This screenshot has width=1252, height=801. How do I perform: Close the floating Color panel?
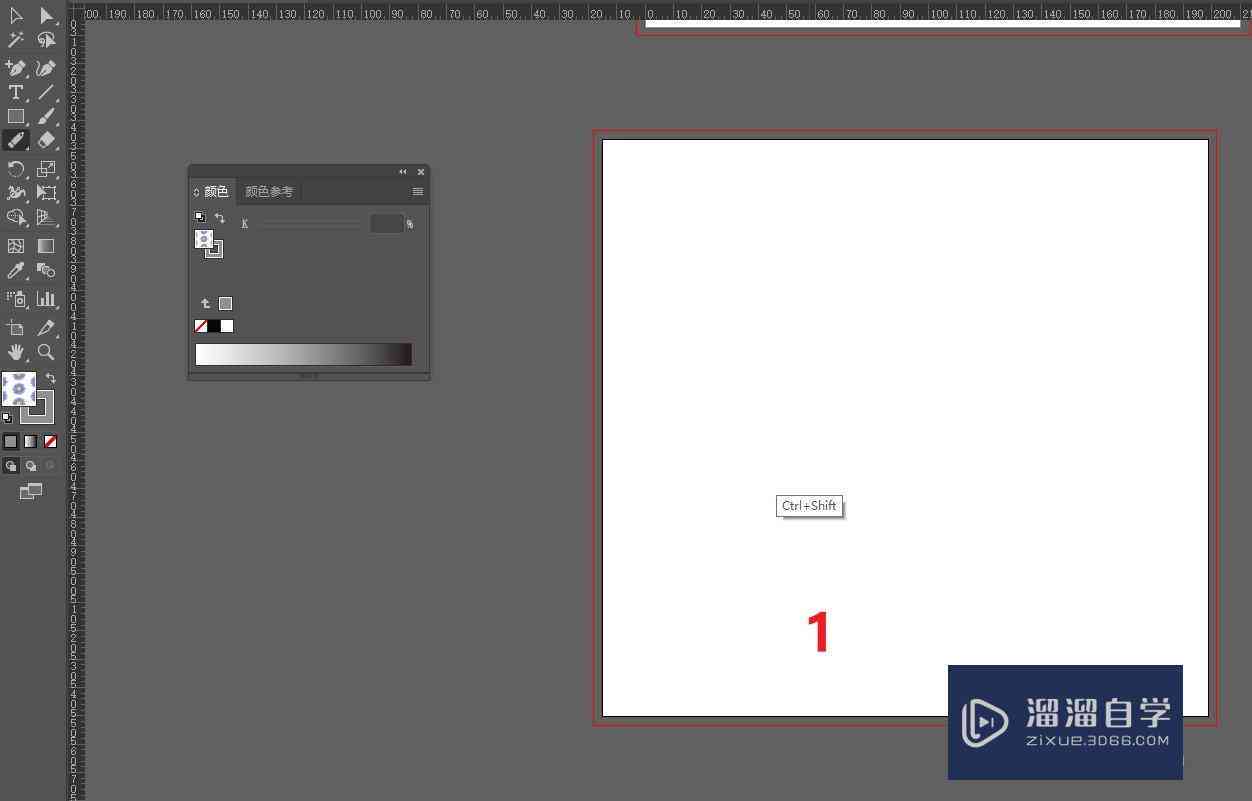coord(421,172)
